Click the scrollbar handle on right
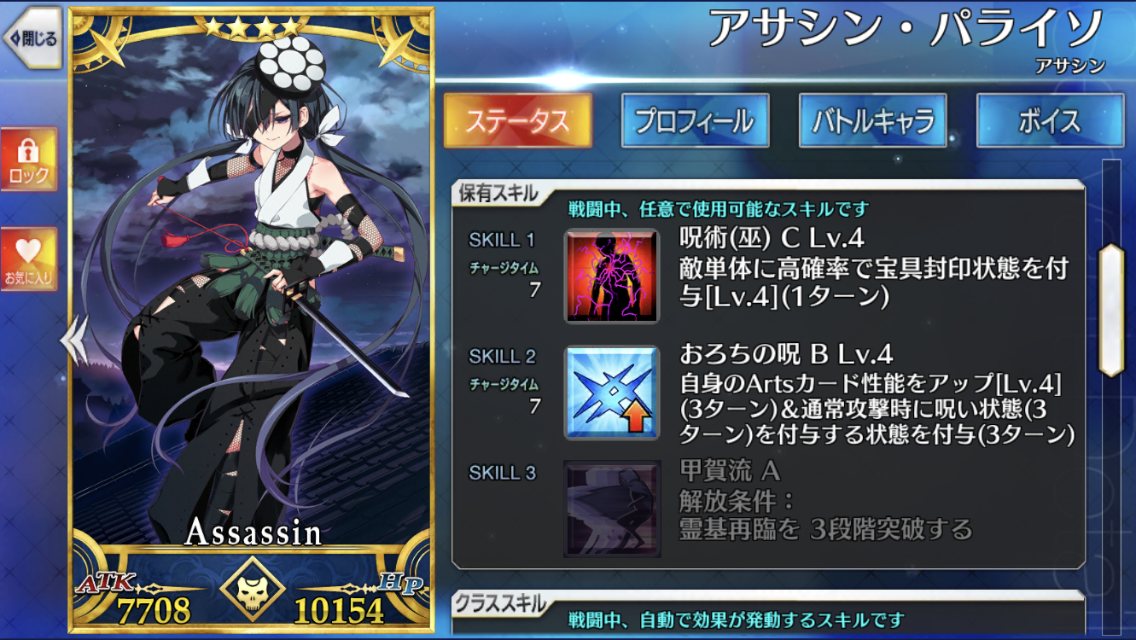1136x640 pixels. [1111, 310]
